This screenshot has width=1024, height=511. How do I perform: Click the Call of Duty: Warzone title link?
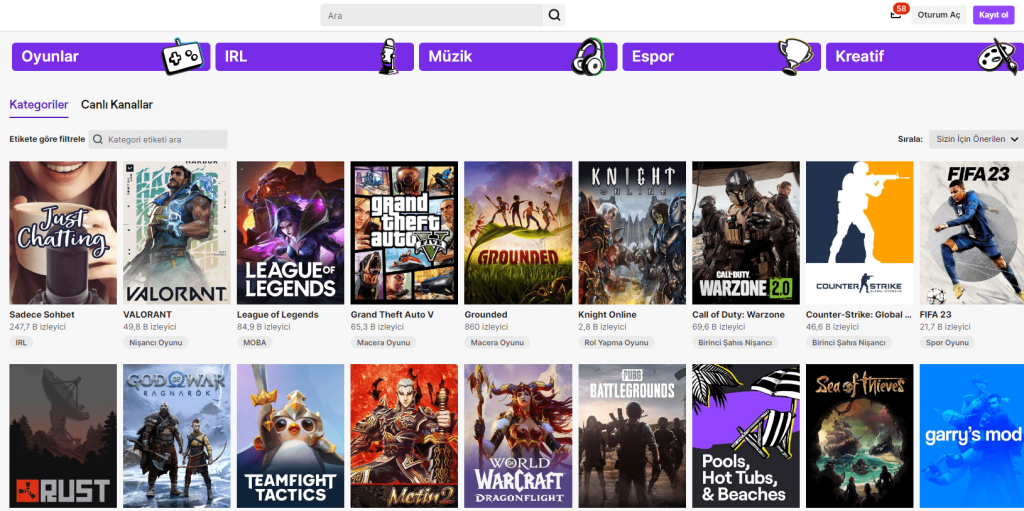[739, 315]
